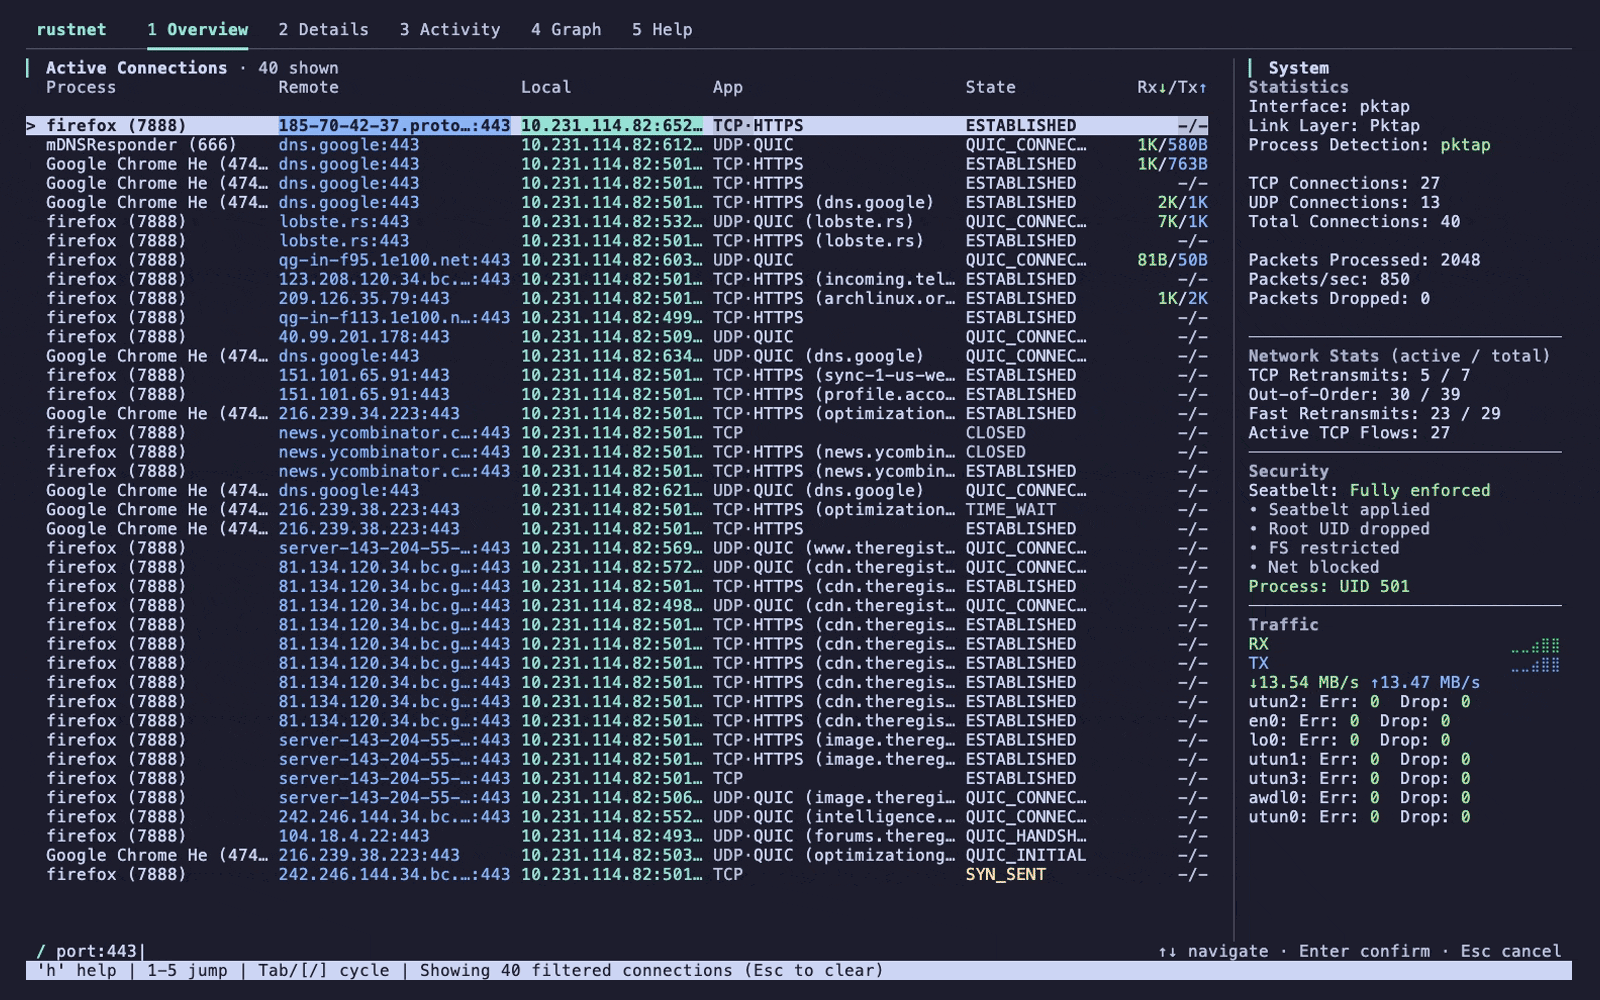
Task: Select the SYN_SENT firefox row
Action: point(617,875)
